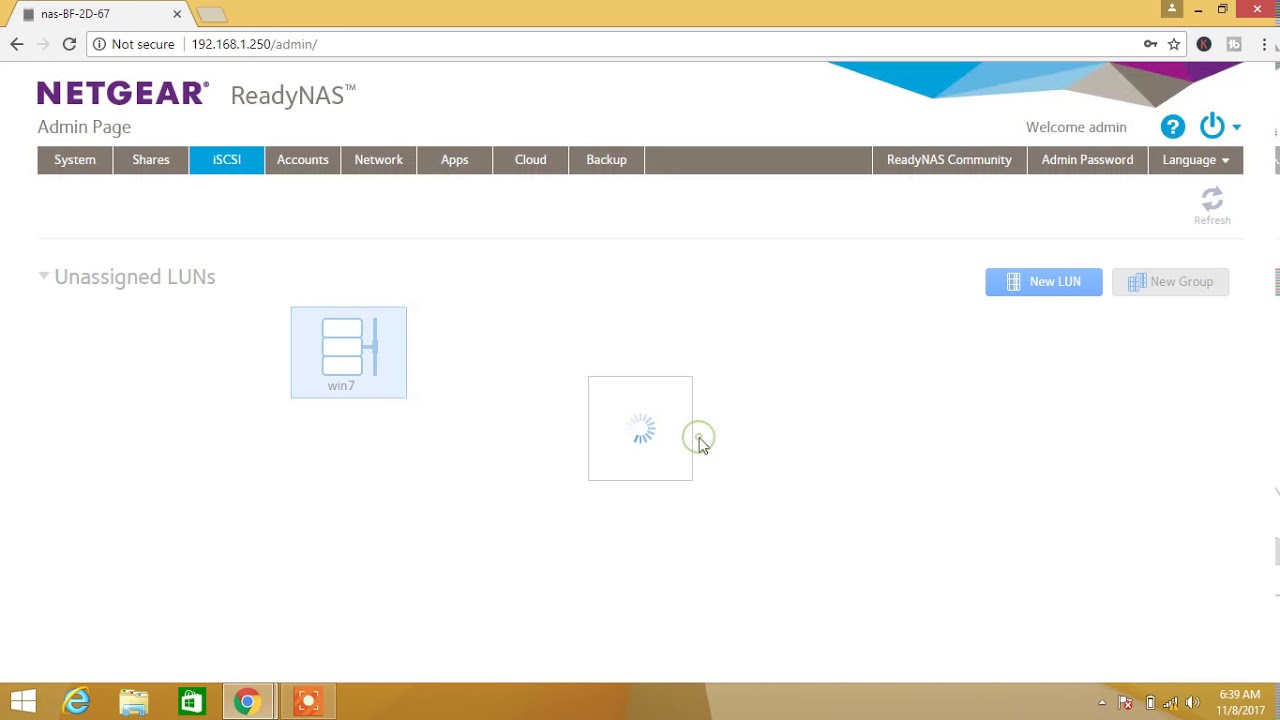Click the saved password key icon

(x=1150, y=44)
